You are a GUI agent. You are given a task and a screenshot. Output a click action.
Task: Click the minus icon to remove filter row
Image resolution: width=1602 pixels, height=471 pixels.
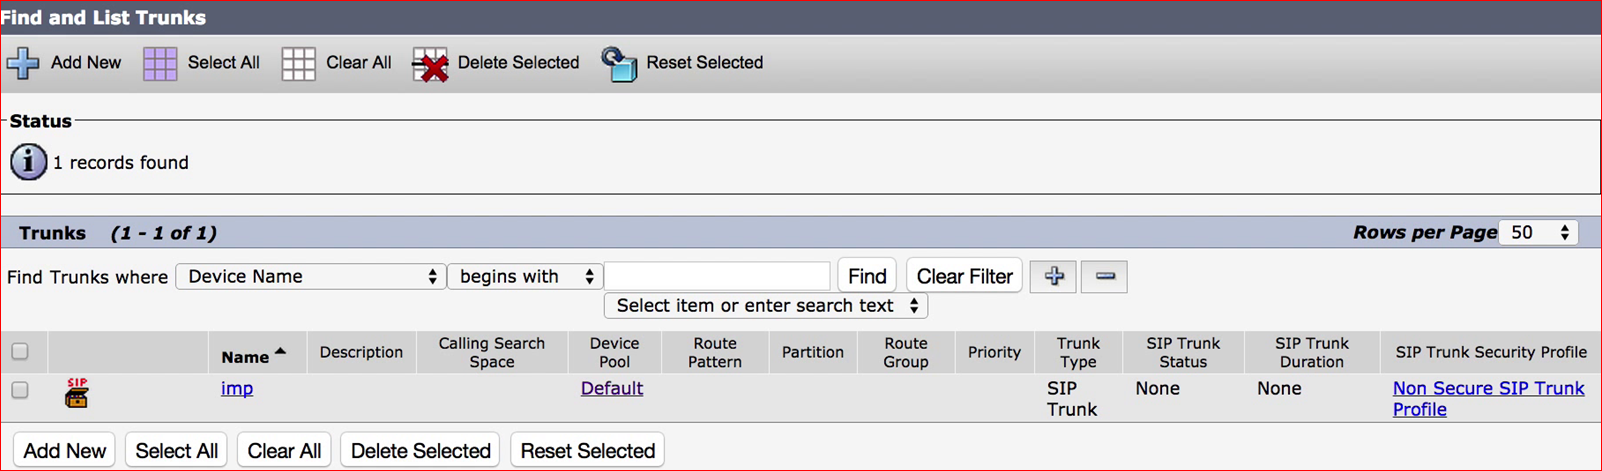[x=1104, y=276]
